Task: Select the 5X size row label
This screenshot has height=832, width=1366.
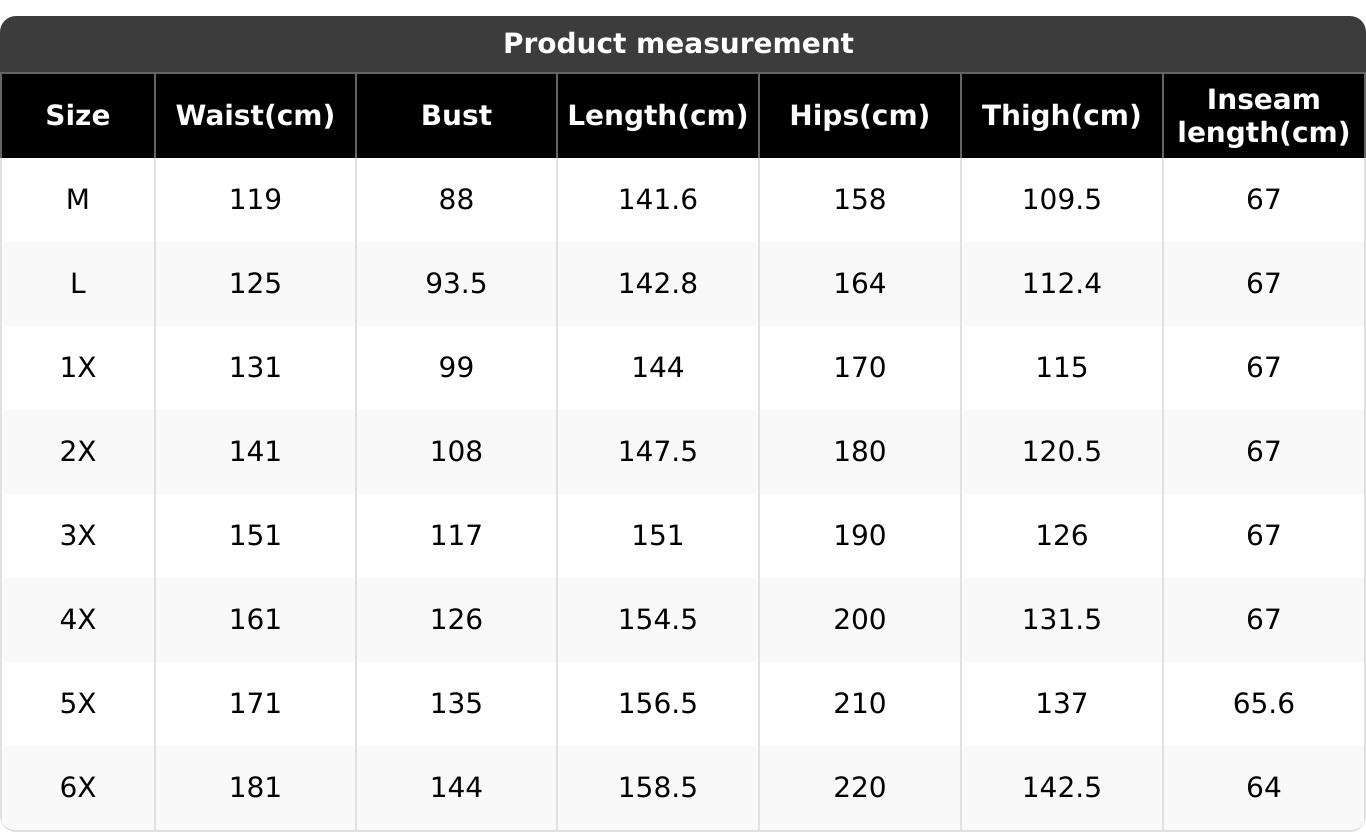Action: 78,704
